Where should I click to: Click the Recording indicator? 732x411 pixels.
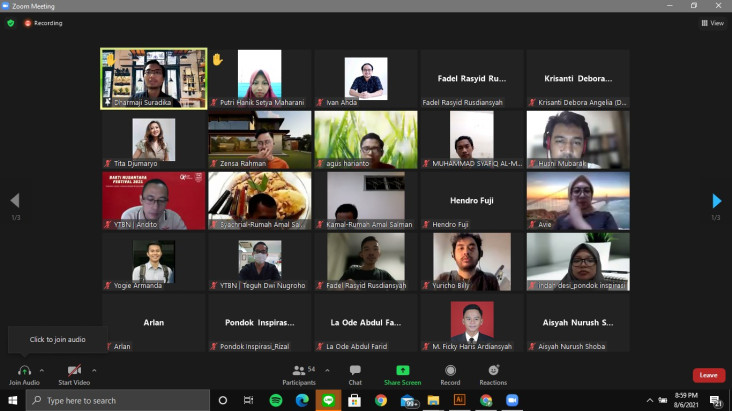point(43,23)
